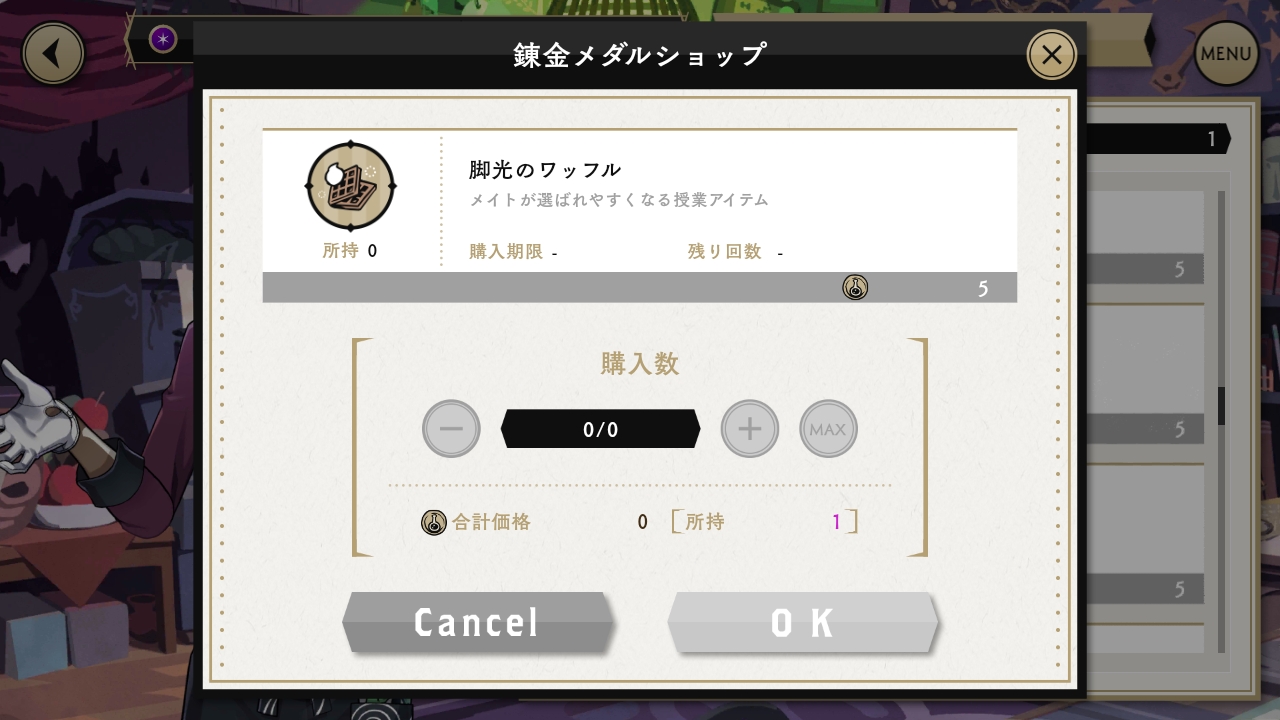Confirm the purchase with OK
The width and height of the screenshot is (1280, 720).
click(x=803, y=622)
